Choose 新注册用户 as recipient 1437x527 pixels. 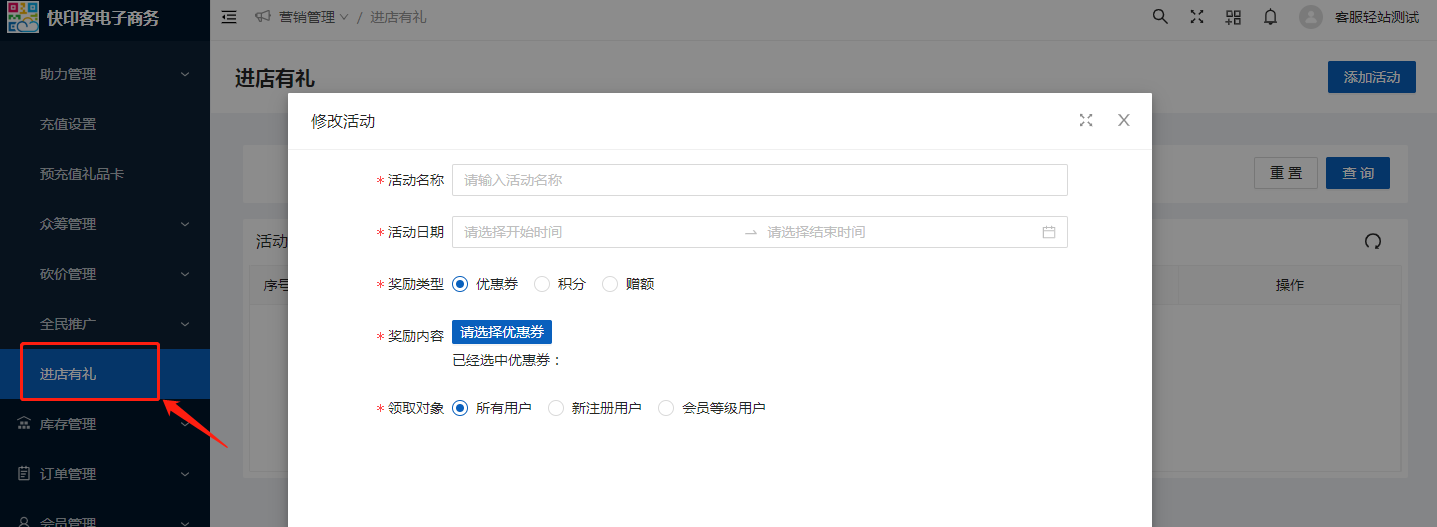tap(556, 408)
